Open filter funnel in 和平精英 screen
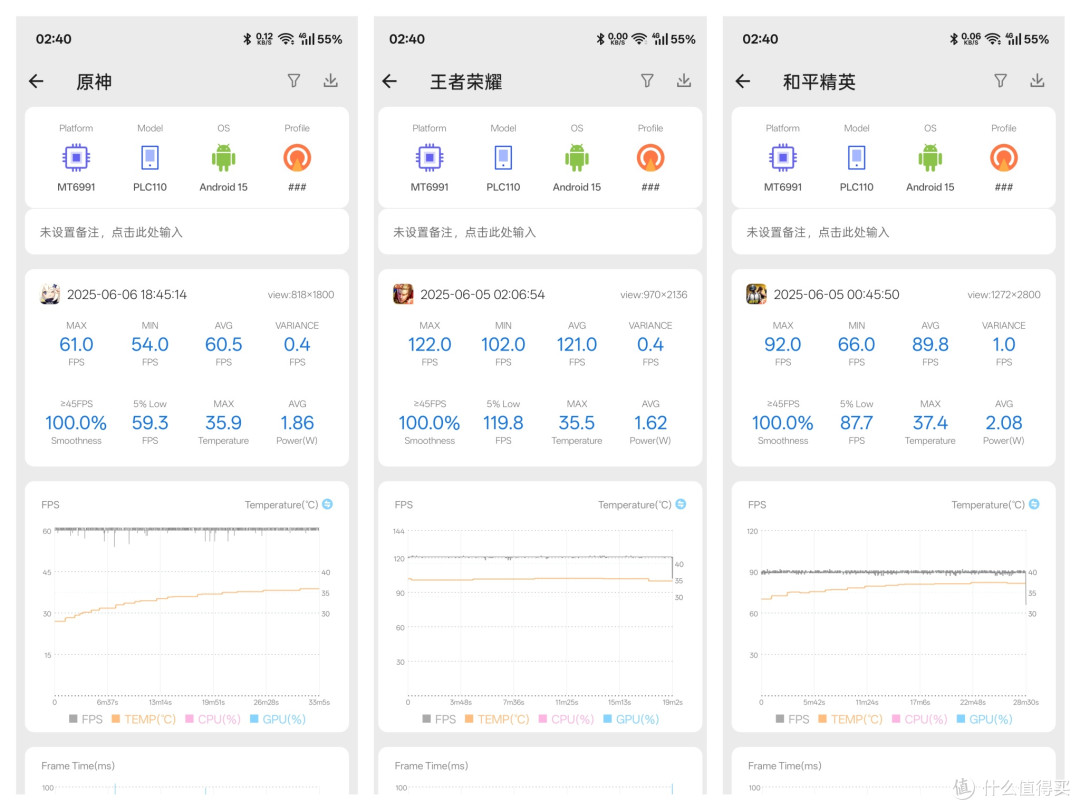The width and height of the screenshot is (1080, 810). 1001,81
